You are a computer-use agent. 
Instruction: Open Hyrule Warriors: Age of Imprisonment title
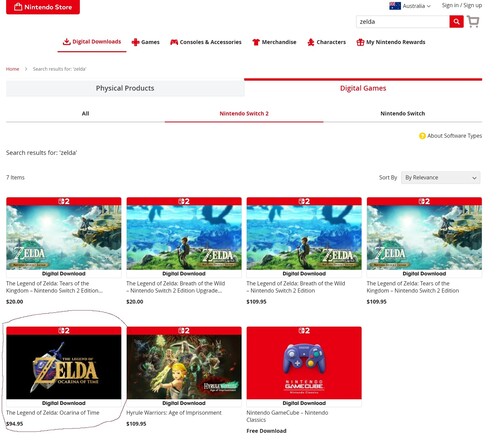174,413
